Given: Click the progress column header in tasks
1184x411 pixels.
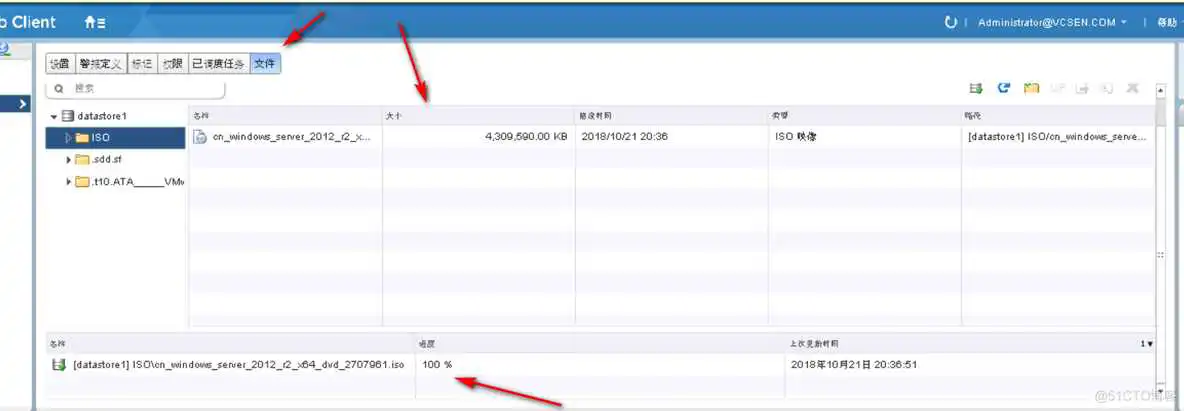Looking at the screenshot, I should (x=600, y=344).
